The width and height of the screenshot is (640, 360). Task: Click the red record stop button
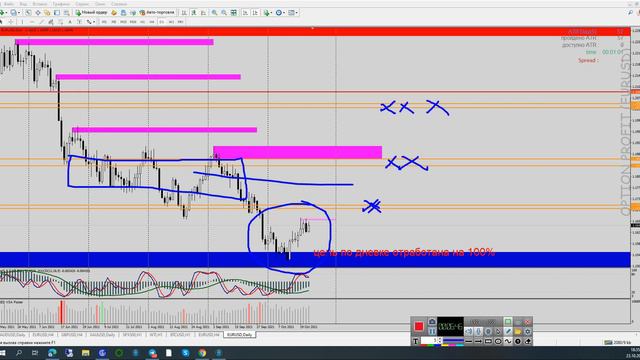[419, 326]
